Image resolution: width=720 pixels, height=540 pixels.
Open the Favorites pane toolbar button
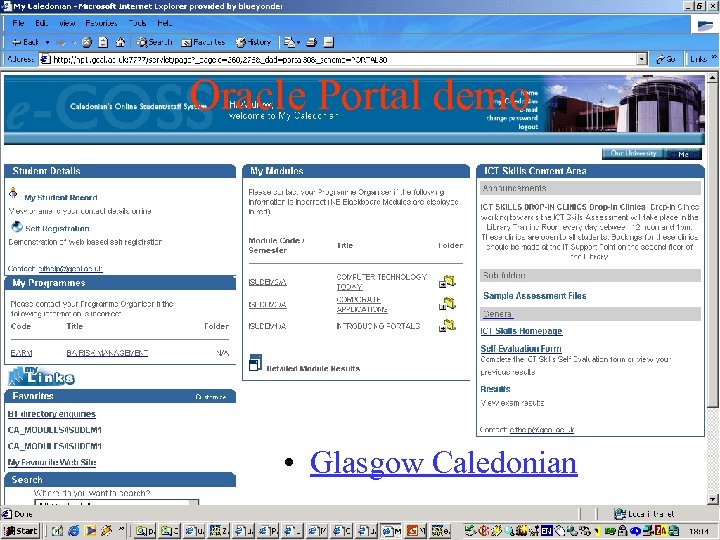tap(203, 42)
